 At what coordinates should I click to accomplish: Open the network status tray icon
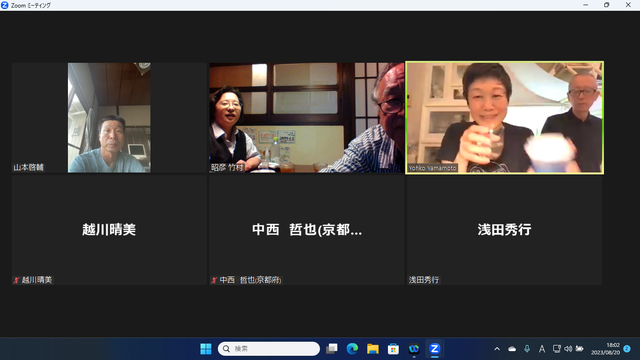point(556,349)
